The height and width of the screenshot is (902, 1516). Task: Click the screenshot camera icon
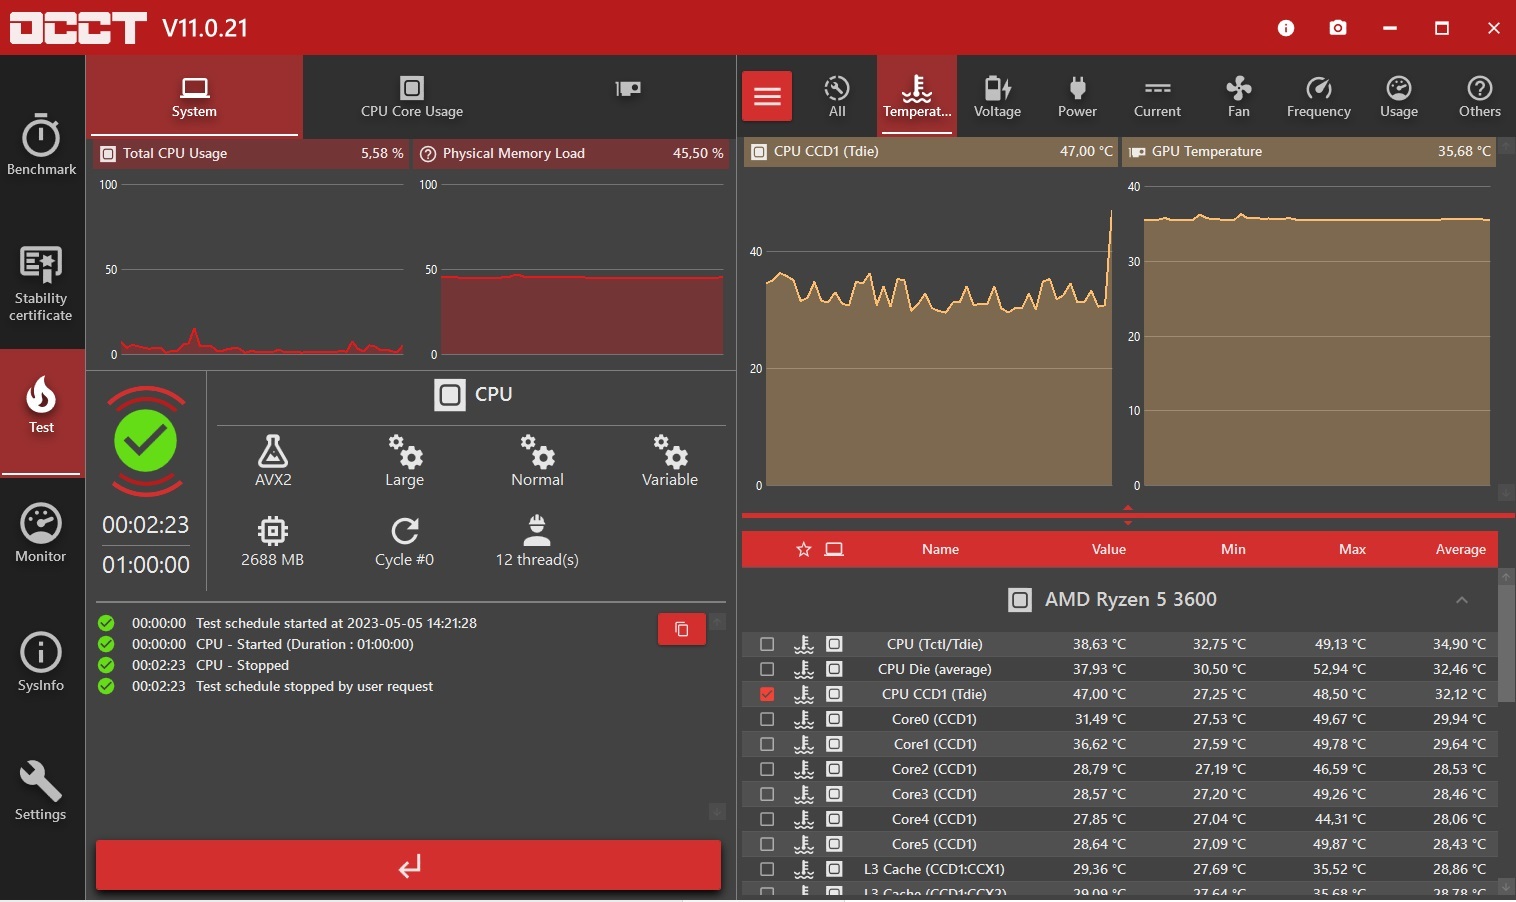(x=1338, y=28)
